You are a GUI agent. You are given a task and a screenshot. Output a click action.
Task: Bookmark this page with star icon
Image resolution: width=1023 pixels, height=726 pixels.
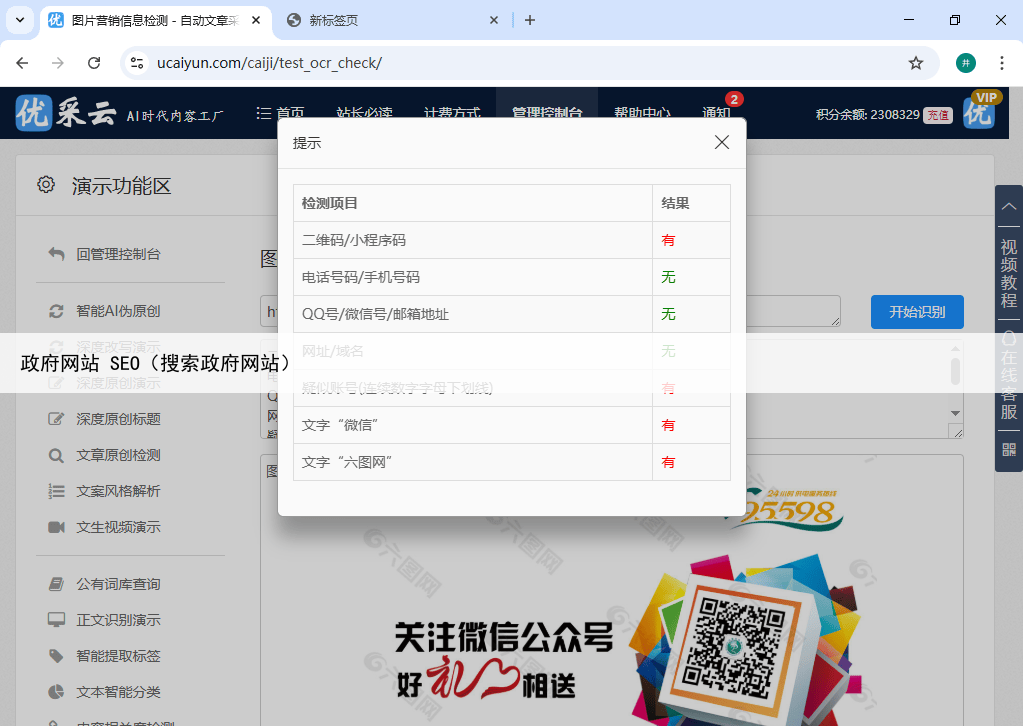click(915, 63)
